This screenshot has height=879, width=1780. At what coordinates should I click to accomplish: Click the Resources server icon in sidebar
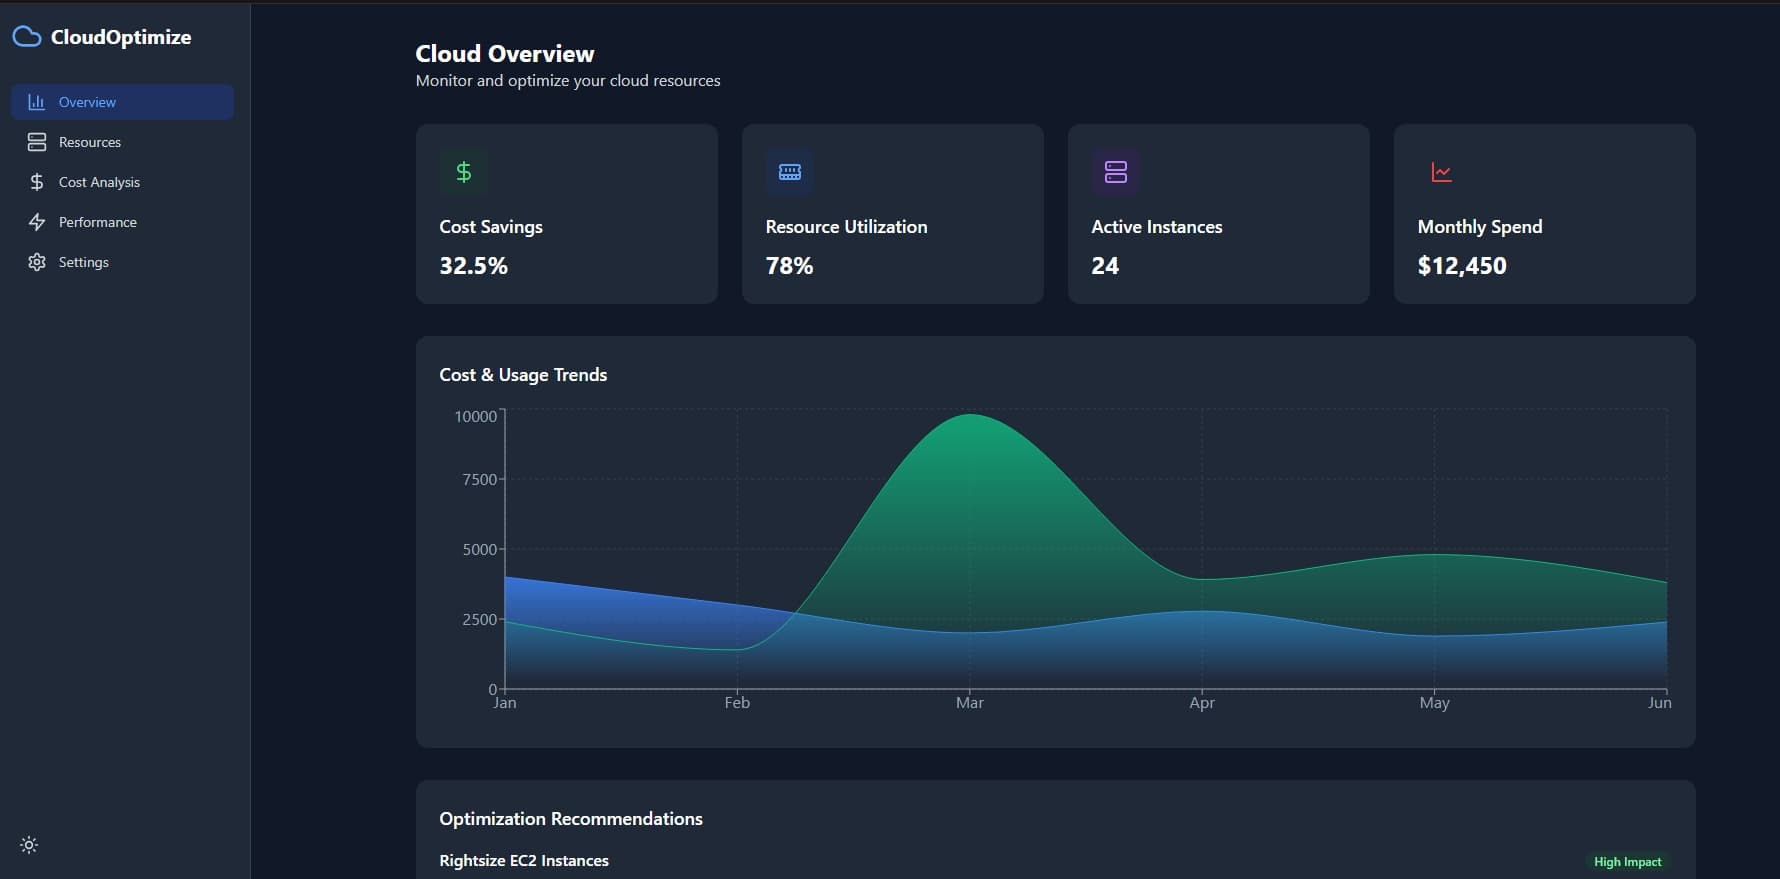click(x=37, y=142)
